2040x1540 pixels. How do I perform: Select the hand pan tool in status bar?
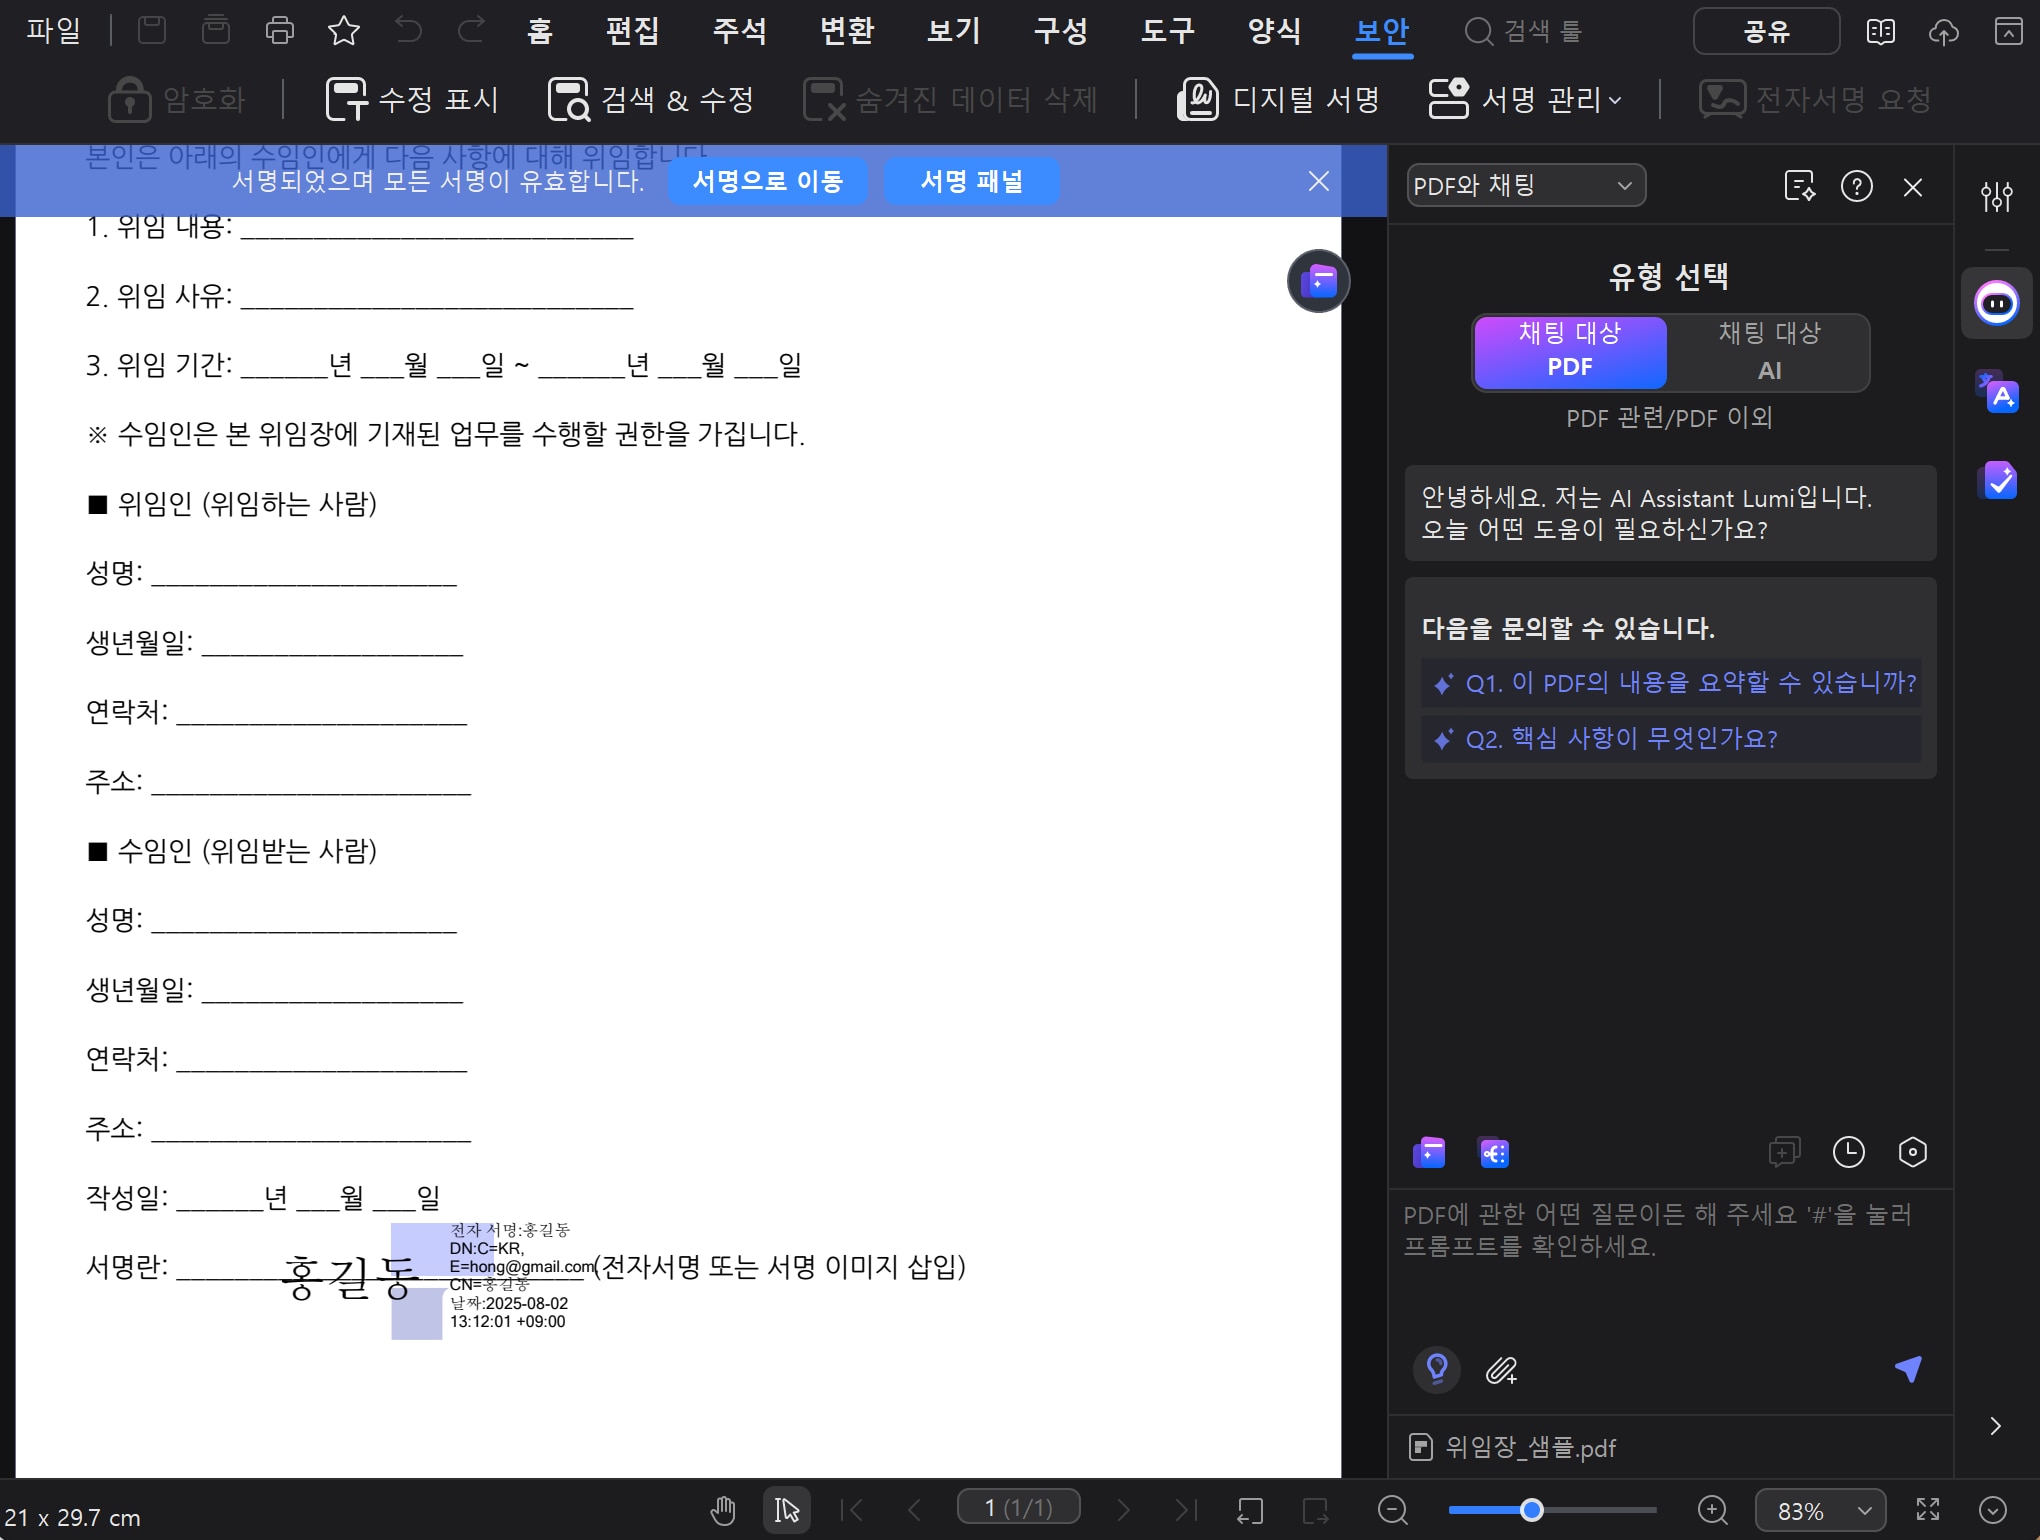(723, 1510)
